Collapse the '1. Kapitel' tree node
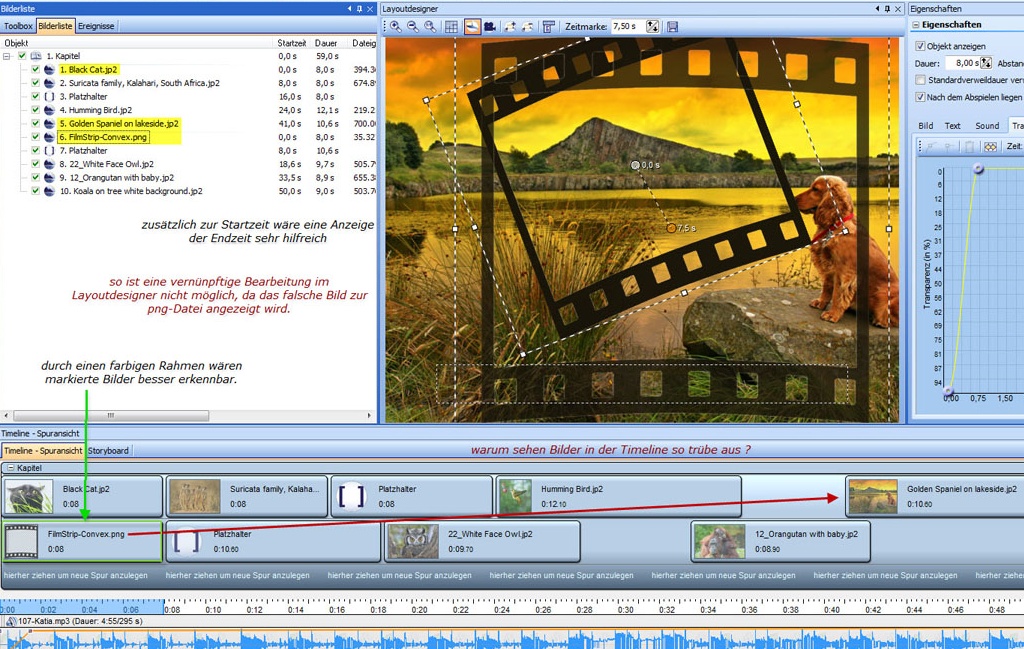The image size is (1024, 649). coord(7,56)
